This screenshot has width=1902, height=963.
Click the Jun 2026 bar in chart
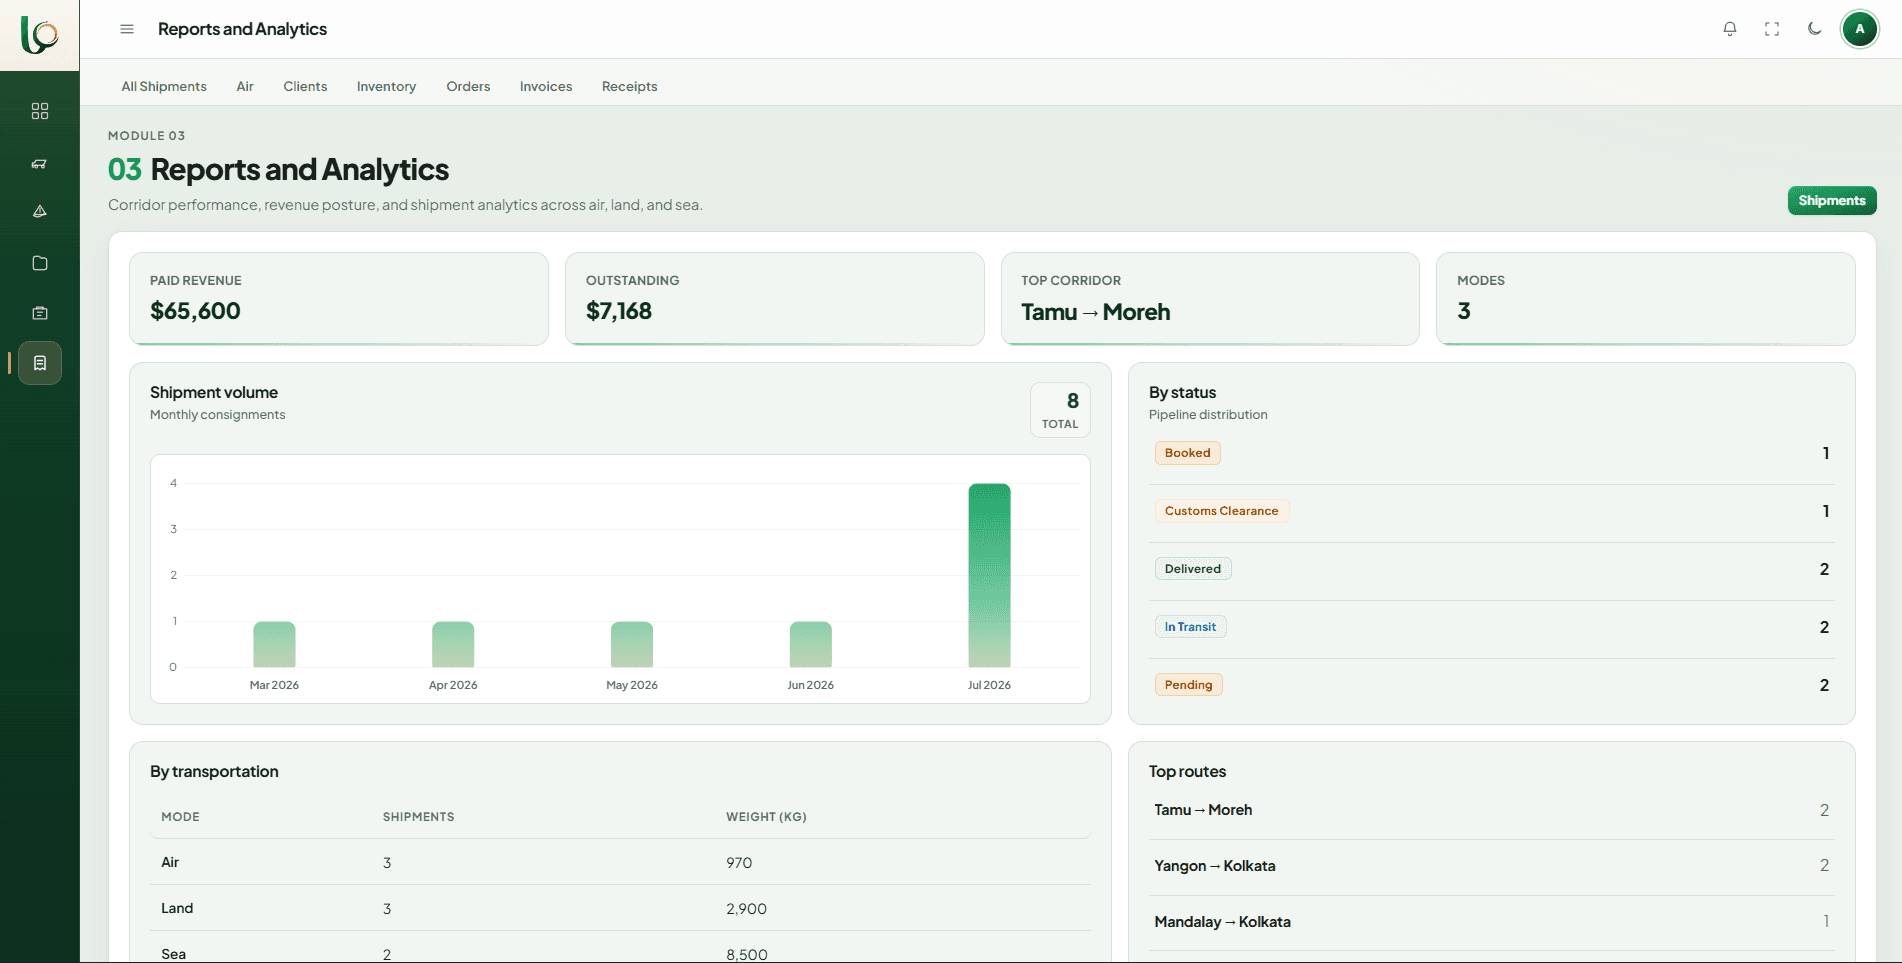[810, 645]
